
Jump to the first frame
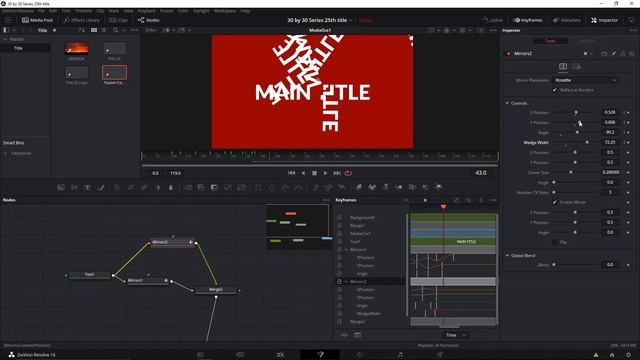291,173
